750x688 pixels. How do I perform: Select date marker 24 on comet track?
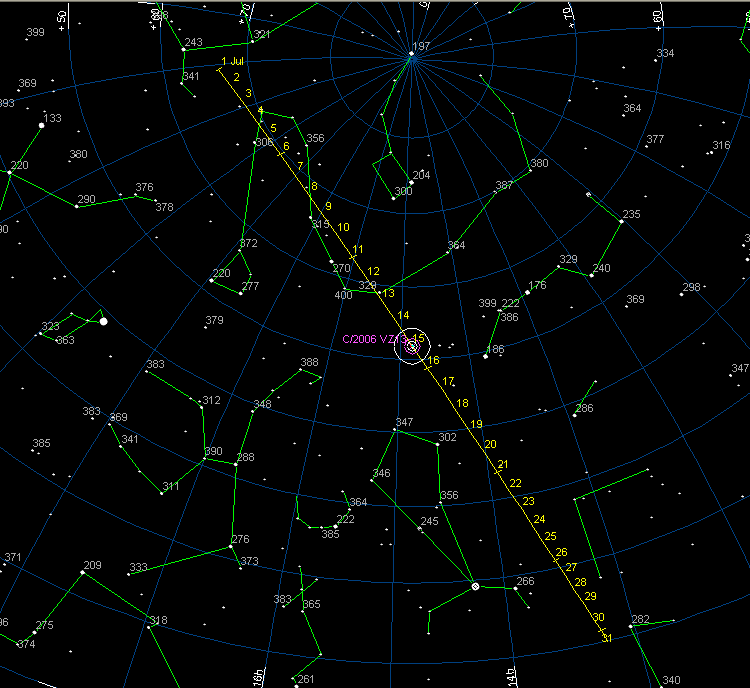click(539, 519)
